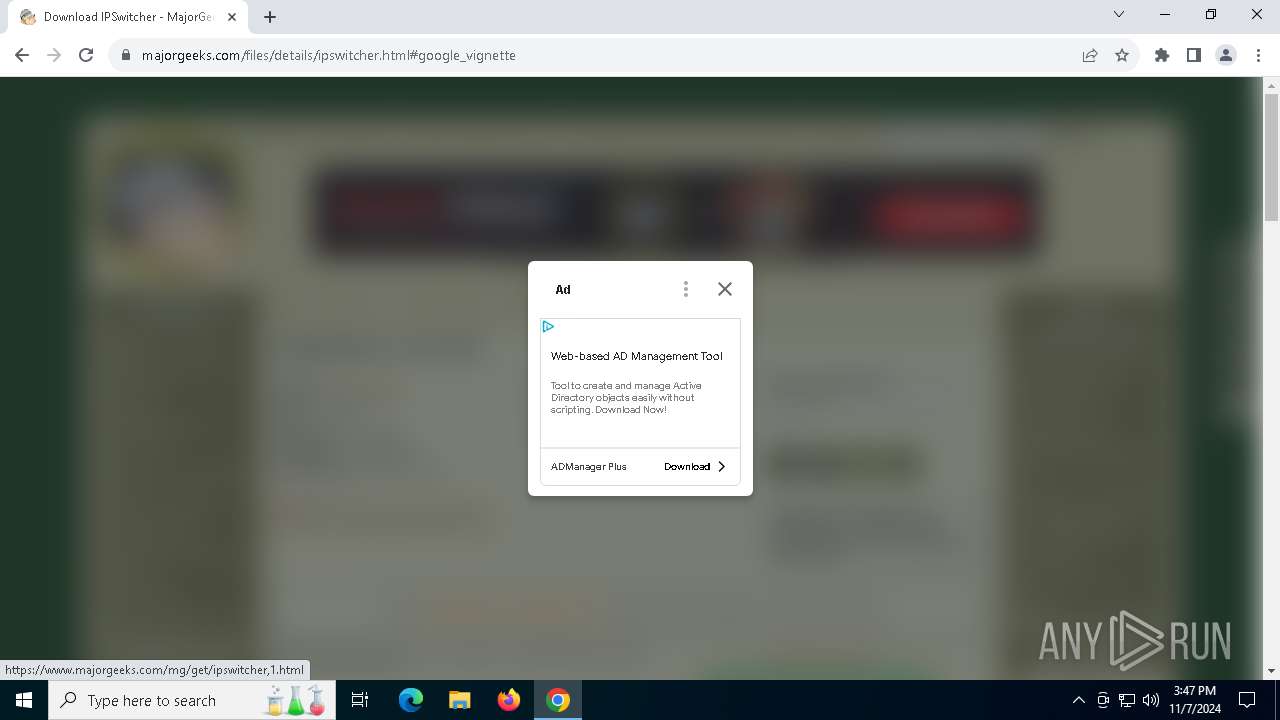Screen dimensions: 1280x720
Task: Open the taskbar clock and date
Action: pyautogui.click(x=1194, y=700)
